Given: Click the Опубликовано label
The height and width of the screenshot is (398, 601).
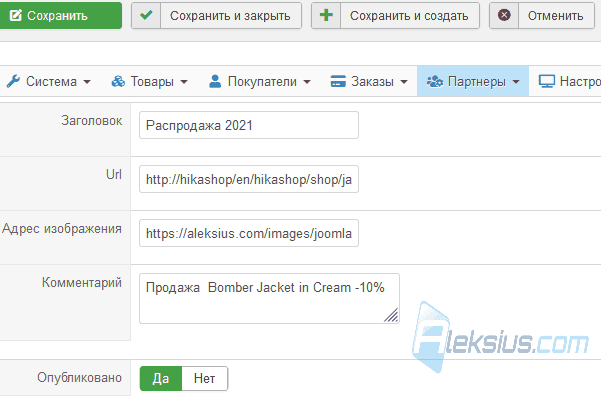Looking at the screenshot, I should pyautogui.click(x=79, y=378).
